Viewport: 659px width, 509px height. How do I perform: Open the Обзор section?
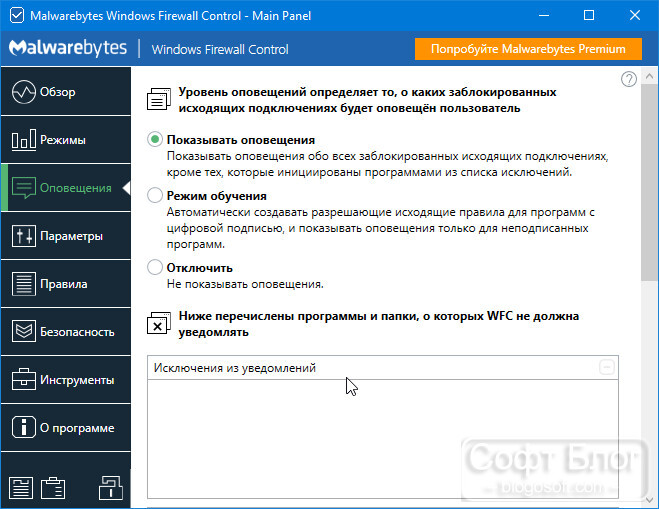[x=66, y=91]
